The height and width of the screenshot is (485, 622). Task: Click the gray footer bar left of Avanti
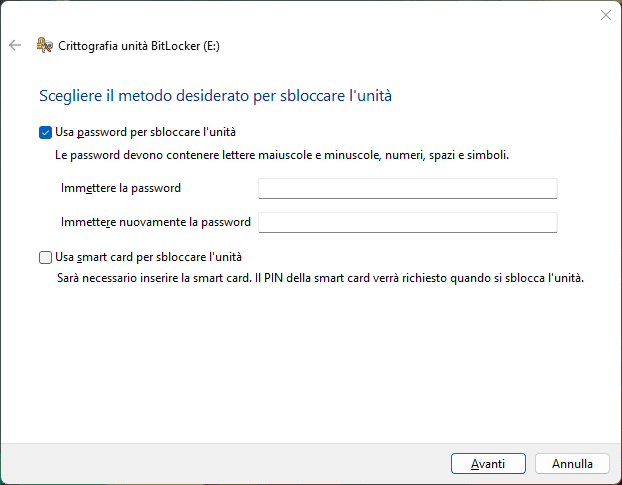[x=220, y=464]
